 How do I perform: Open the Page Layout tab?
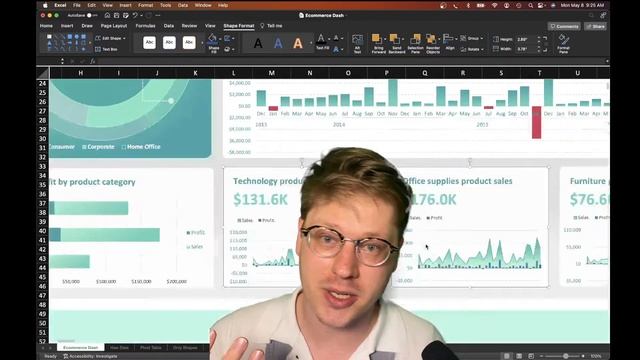[x=114, y=26]
